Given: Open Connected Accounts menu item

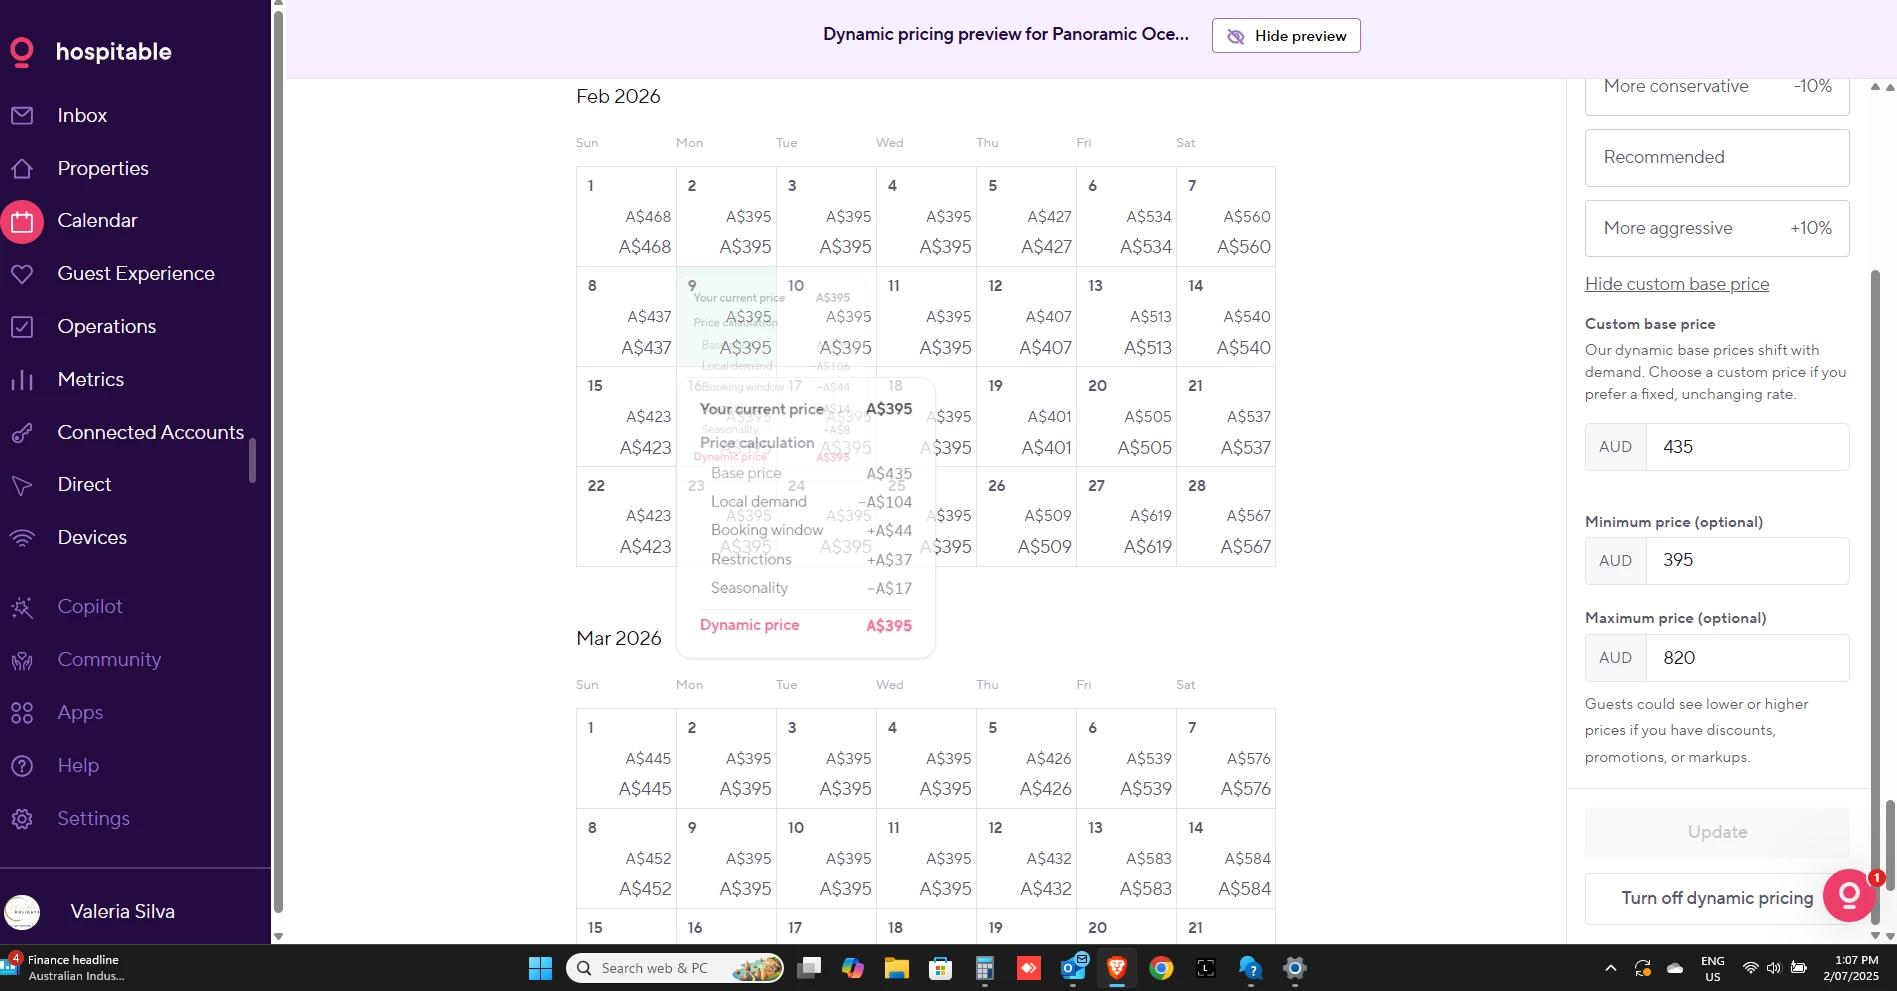Looking at the screenshot, I should (x=151, y=433).
